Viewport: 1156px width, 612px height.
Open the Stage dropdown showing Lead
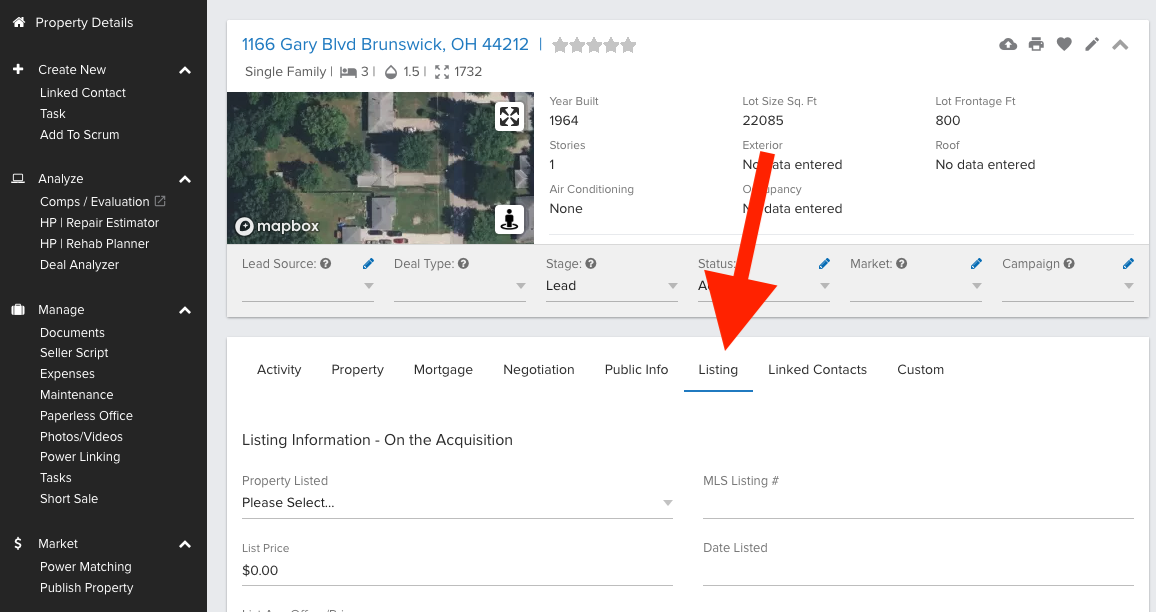(611, 286)
